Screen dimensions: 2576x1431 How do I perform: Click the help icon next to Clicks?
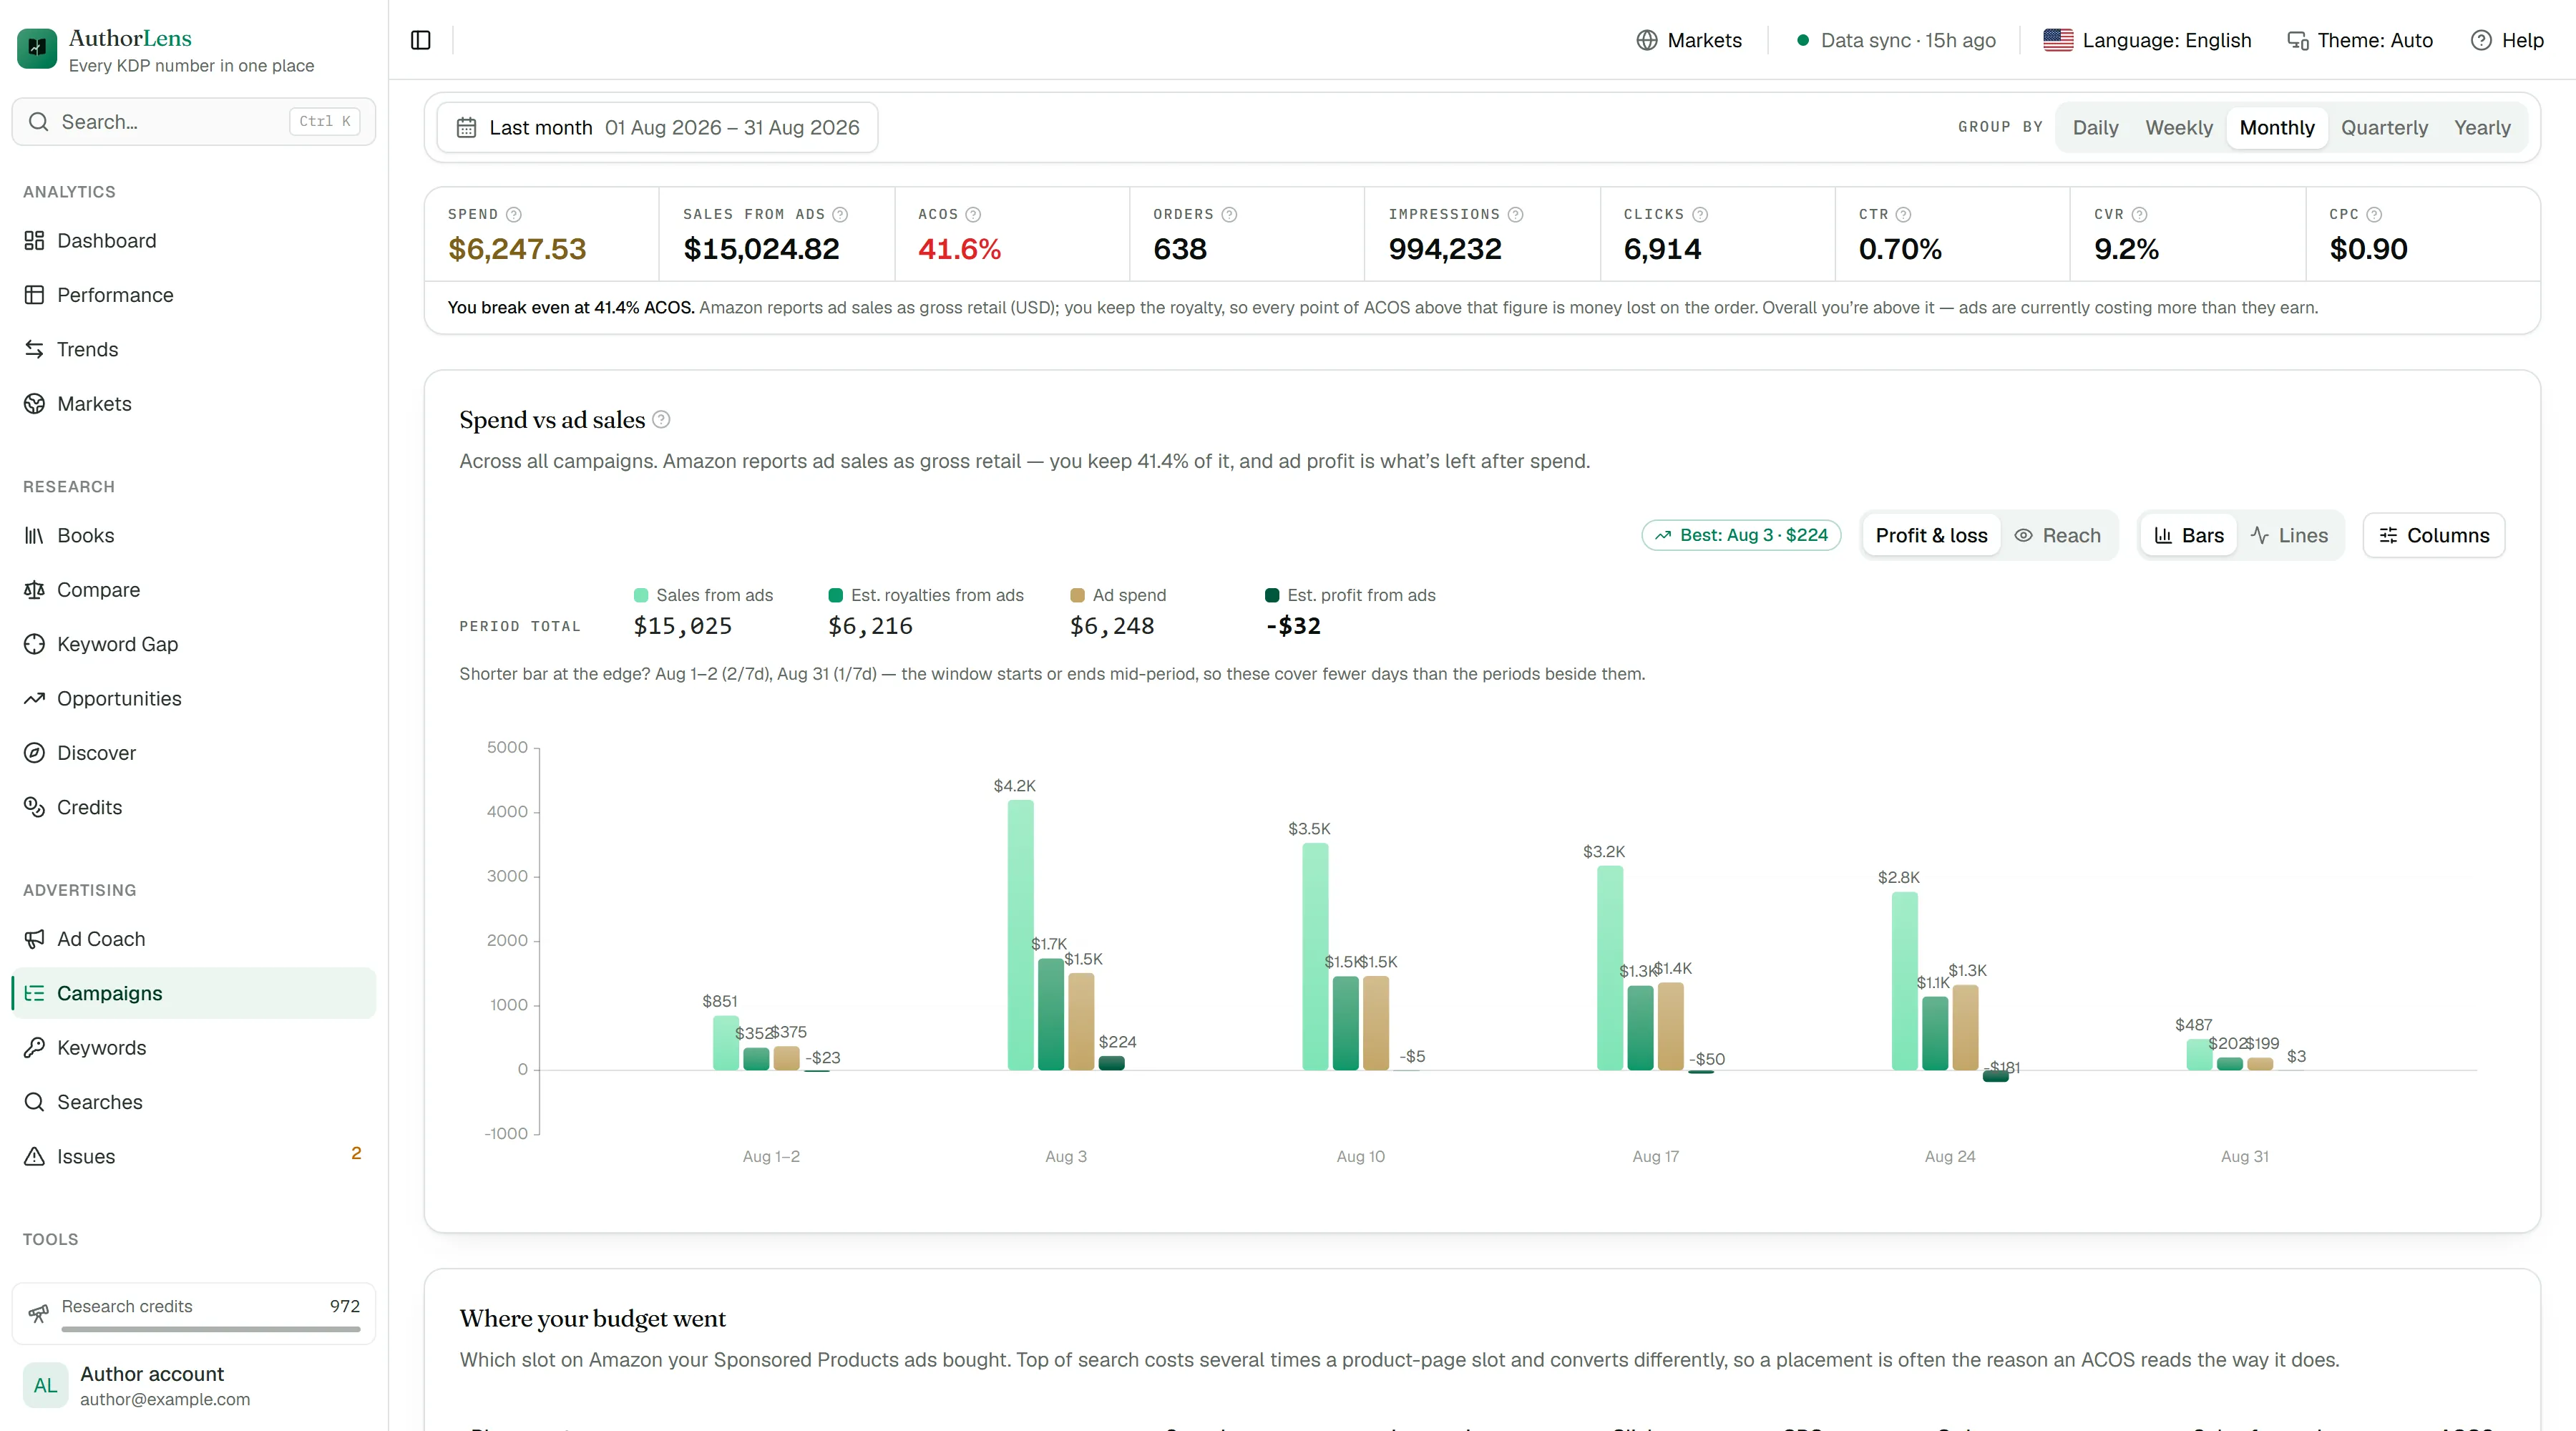pyautogui.click(x=1700, y=214)
